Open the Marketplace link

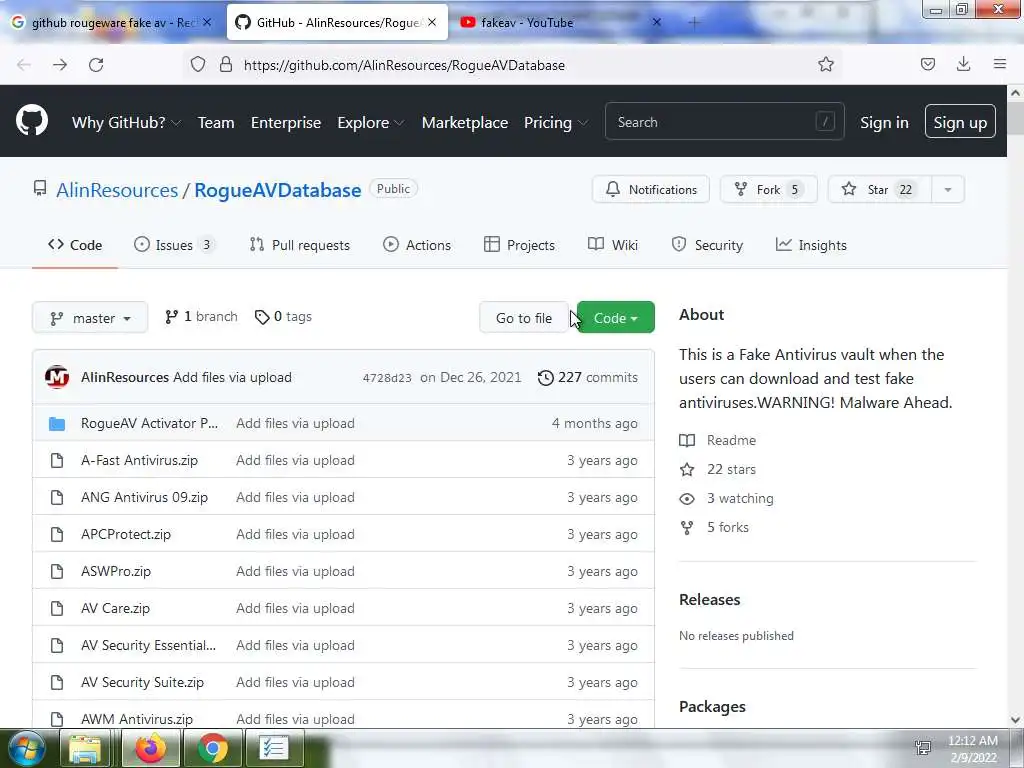(x=465, y=122)
